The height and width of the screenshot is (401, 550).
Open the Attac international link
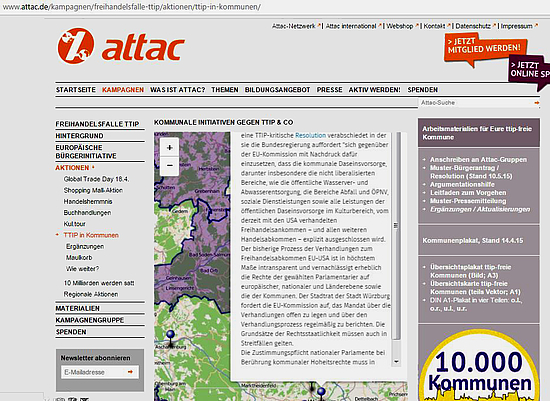tap(353, 26)
